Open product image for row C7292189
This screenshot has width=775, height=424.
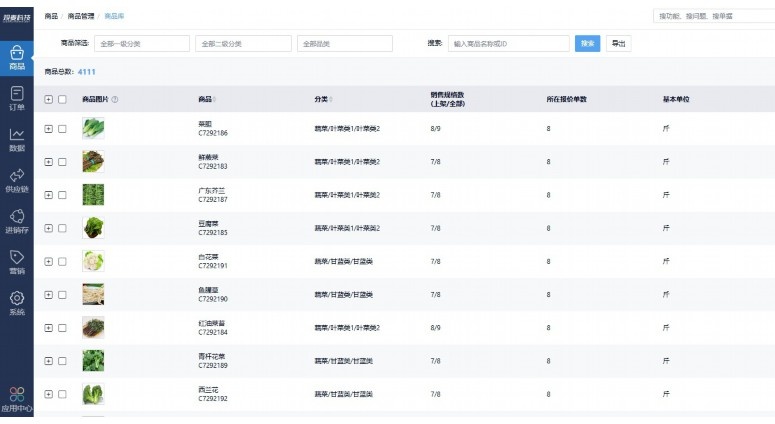pos(93,361)
